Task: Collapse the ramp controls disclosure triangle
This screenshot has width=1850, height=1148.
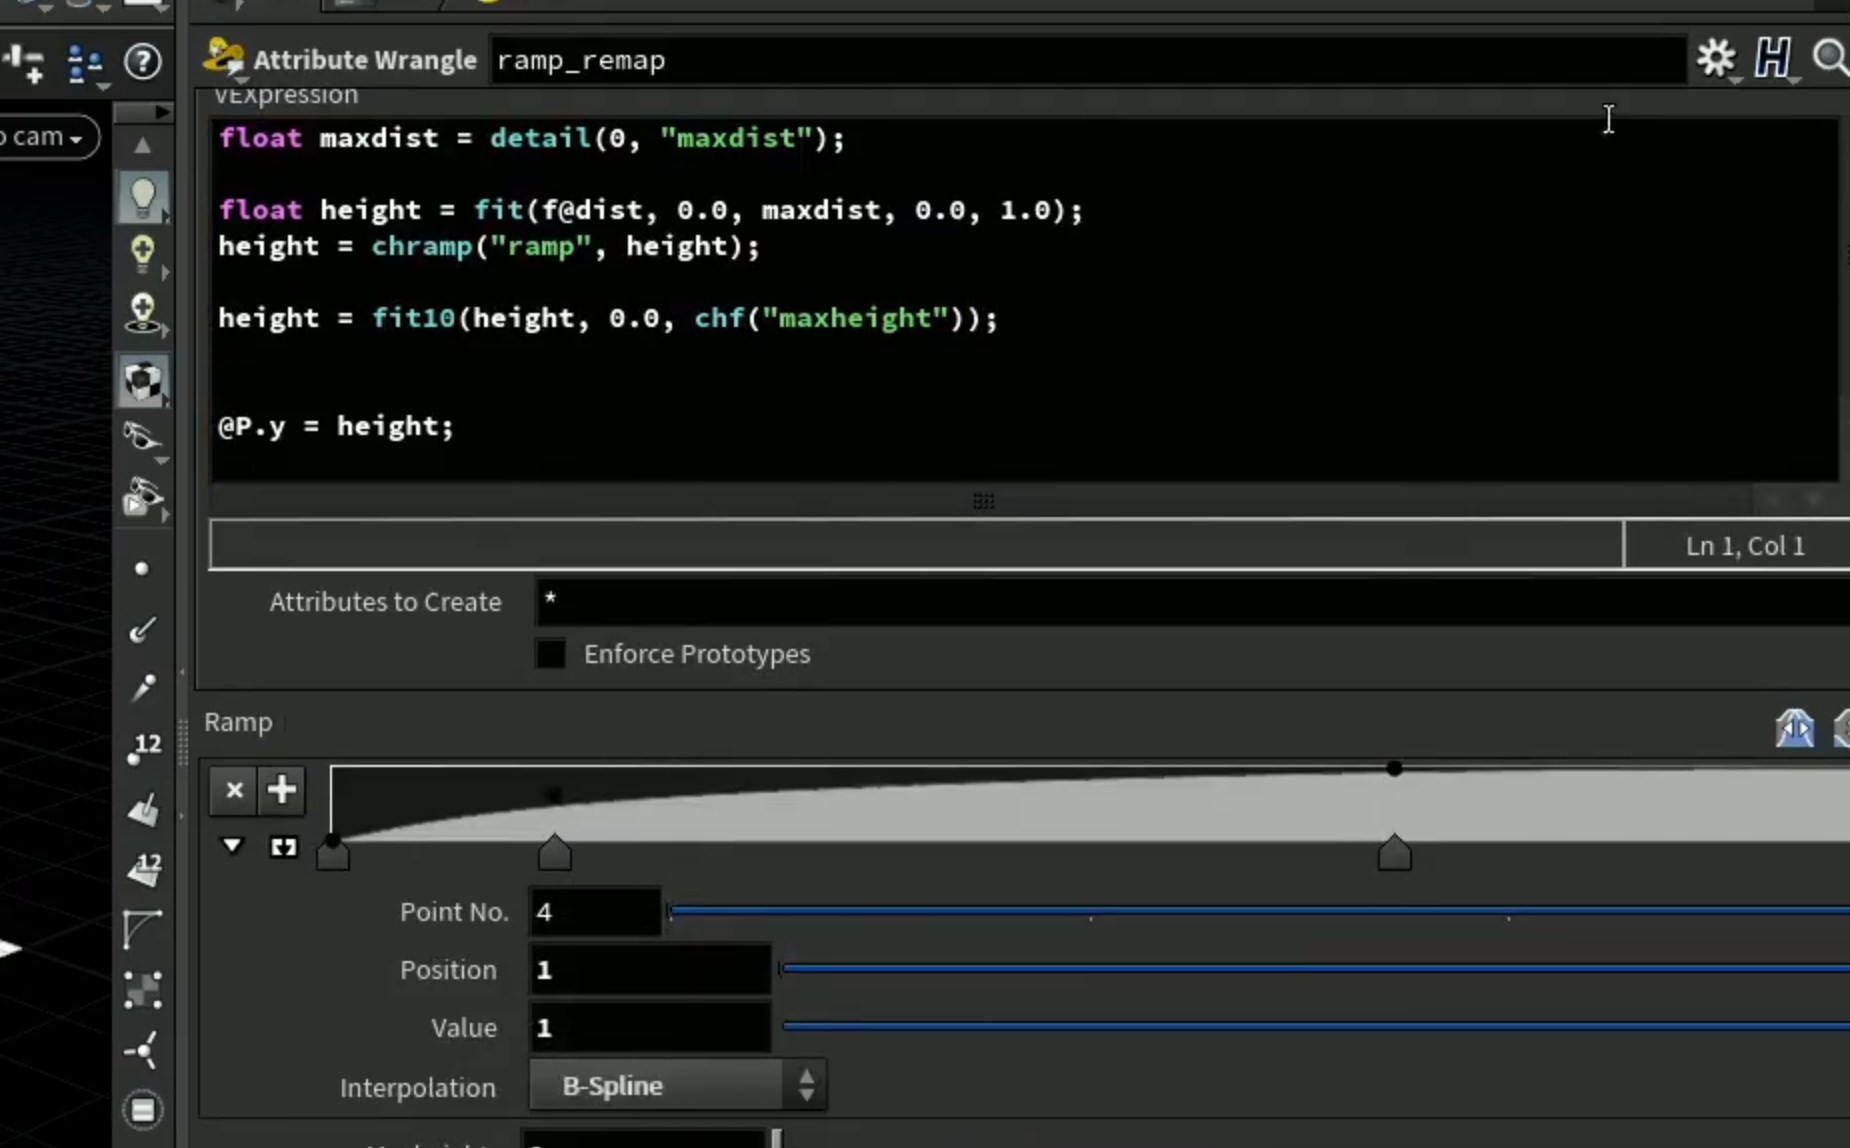Action: [x=232, y=846]
